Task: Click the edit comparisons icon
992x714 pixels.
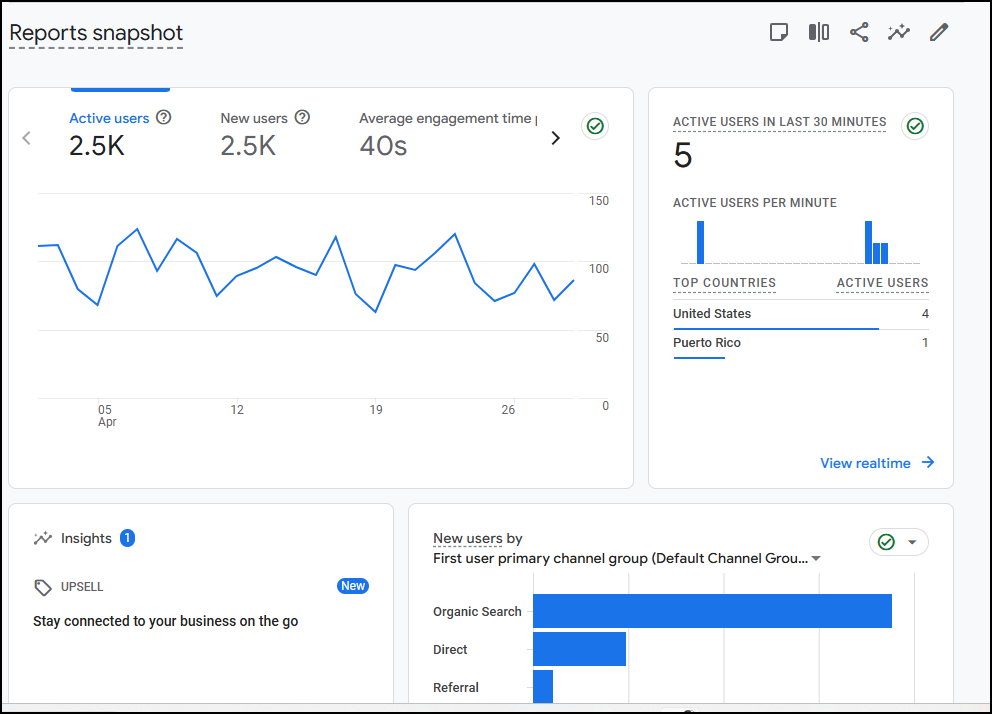Action: tap(819, 32)
